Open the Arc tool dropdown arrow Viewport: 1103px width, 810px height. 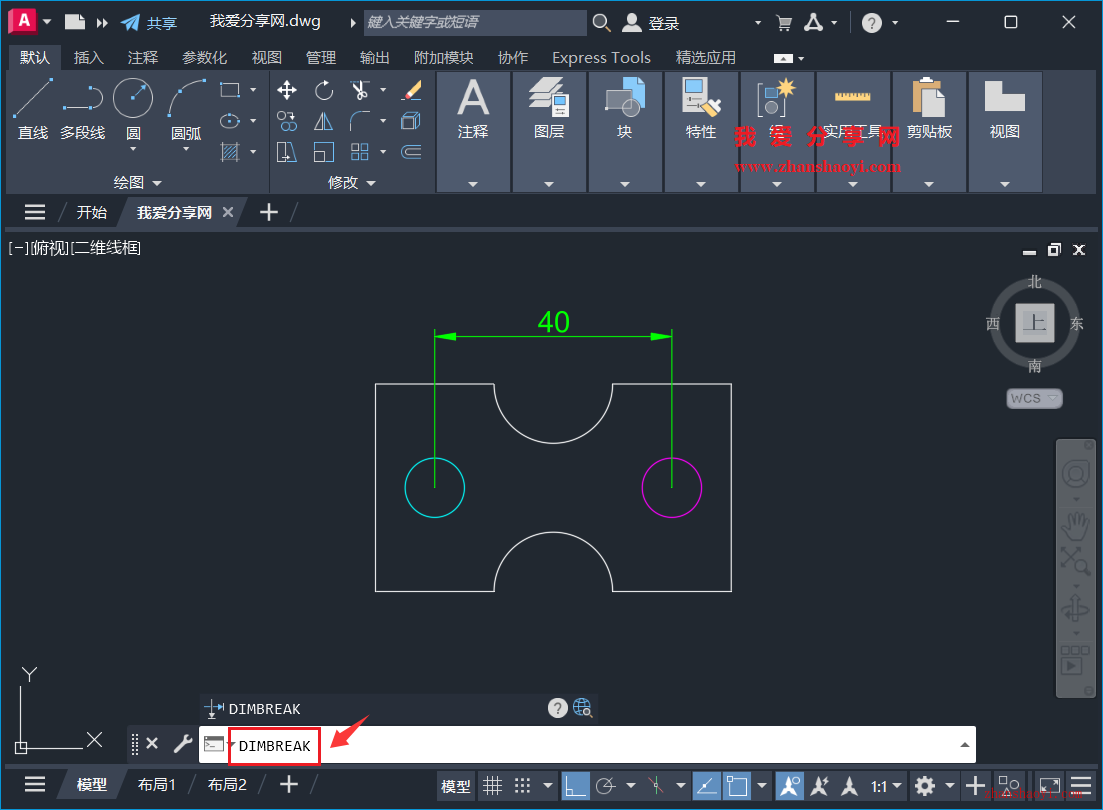point(186,149)
